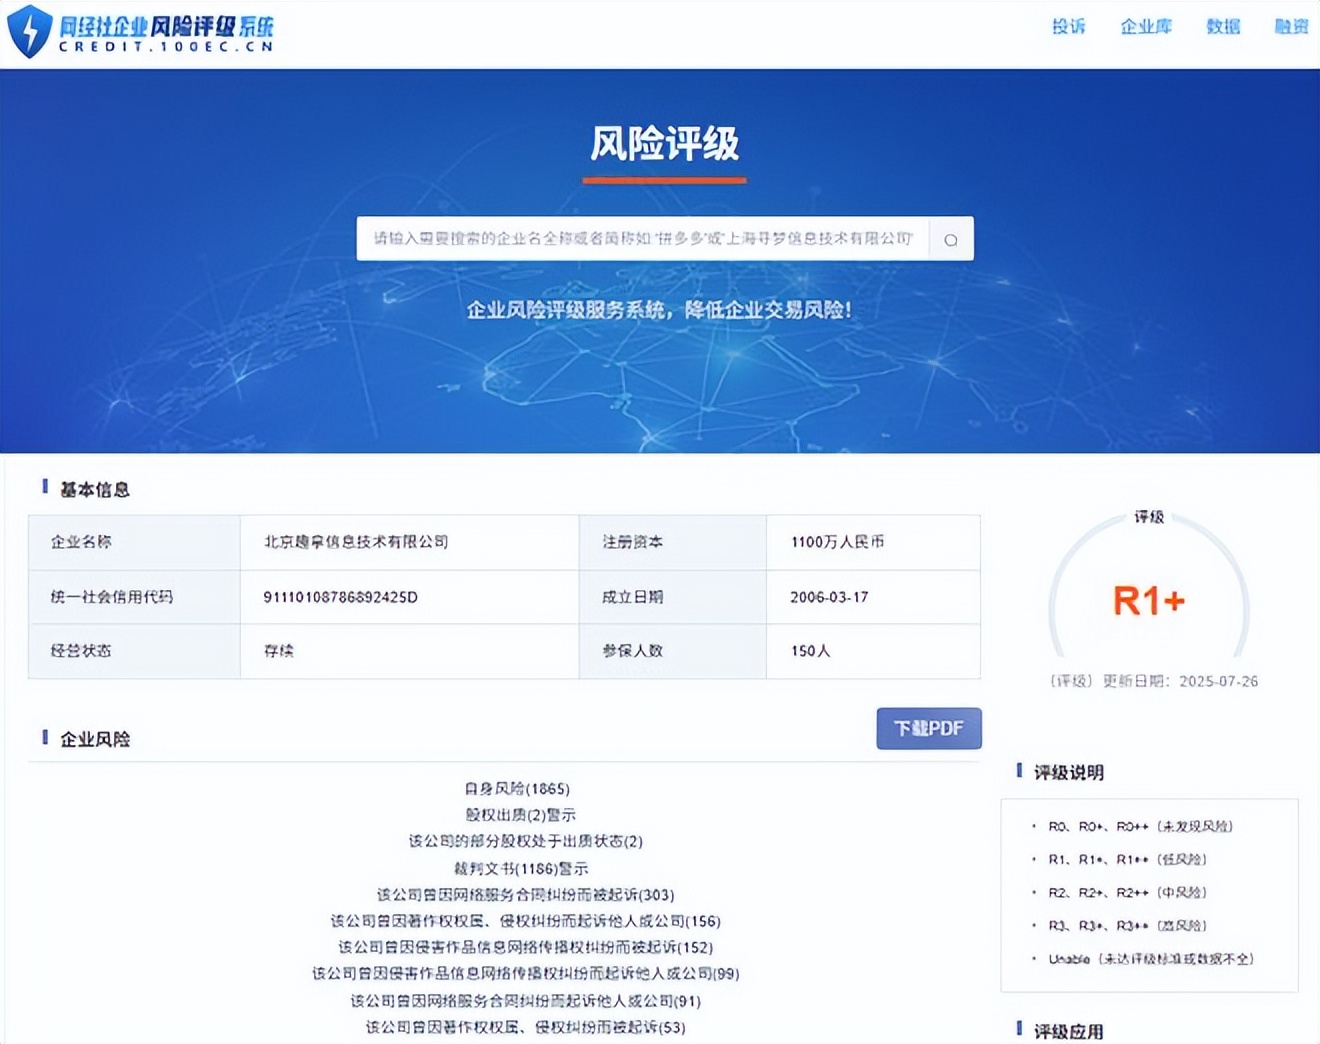
Task: Click operating status 存续
Action: pos(278,651)
